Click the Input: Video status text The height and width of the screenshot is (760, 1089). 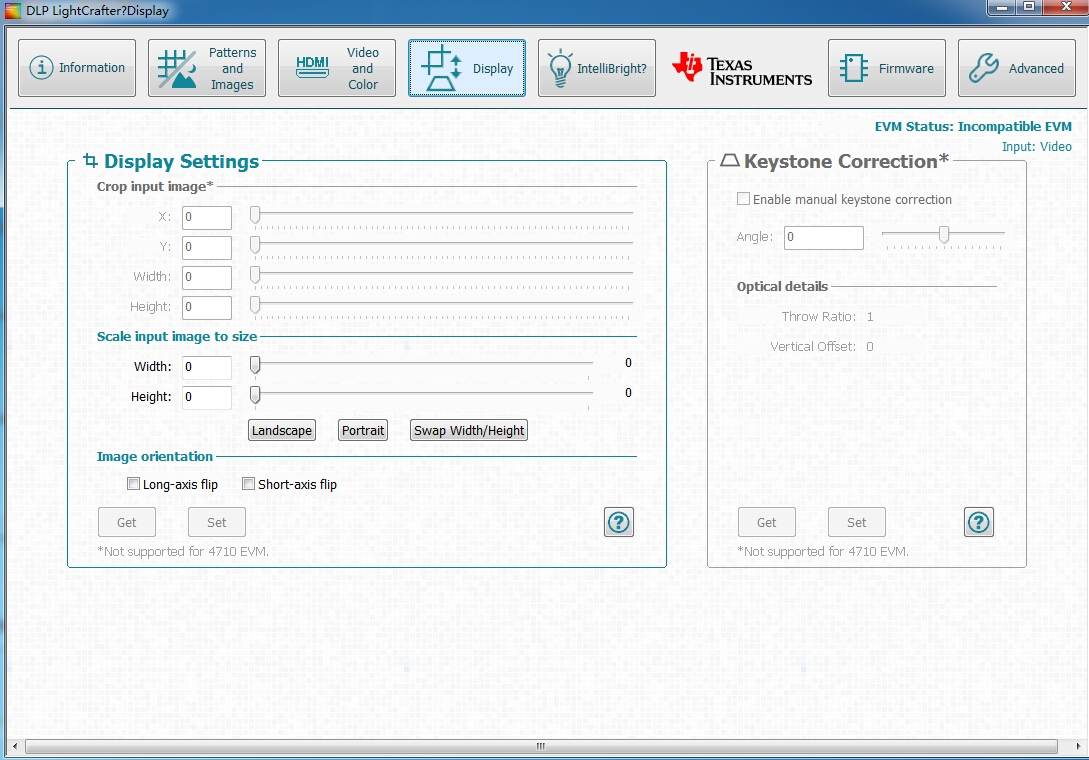pos(1036,147)
